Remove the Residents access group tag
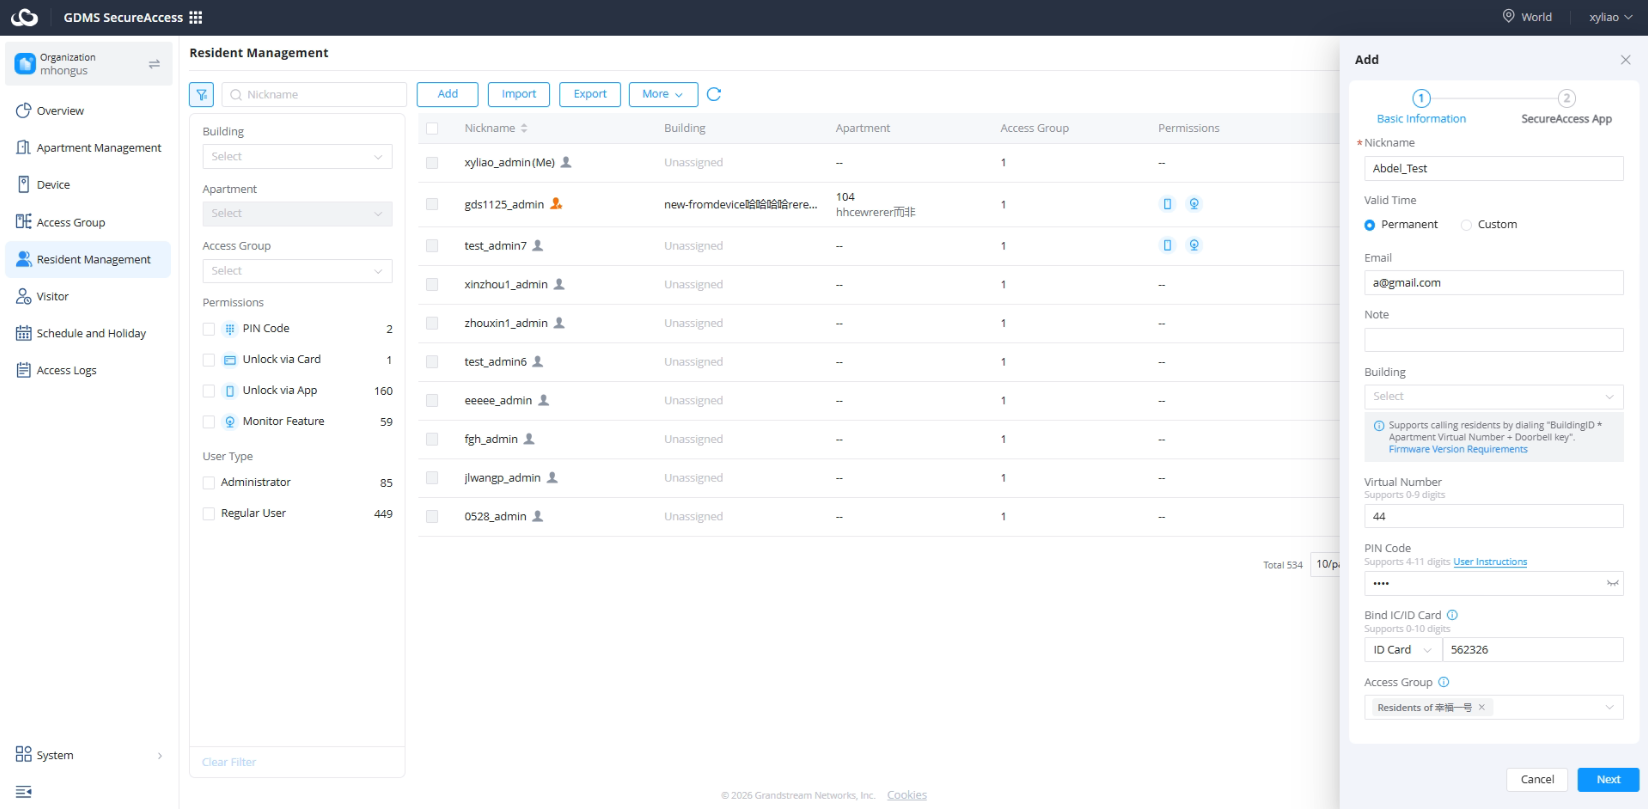Image resolution: width=1648 pixels, height=809 pixels. coord(1482,707)
